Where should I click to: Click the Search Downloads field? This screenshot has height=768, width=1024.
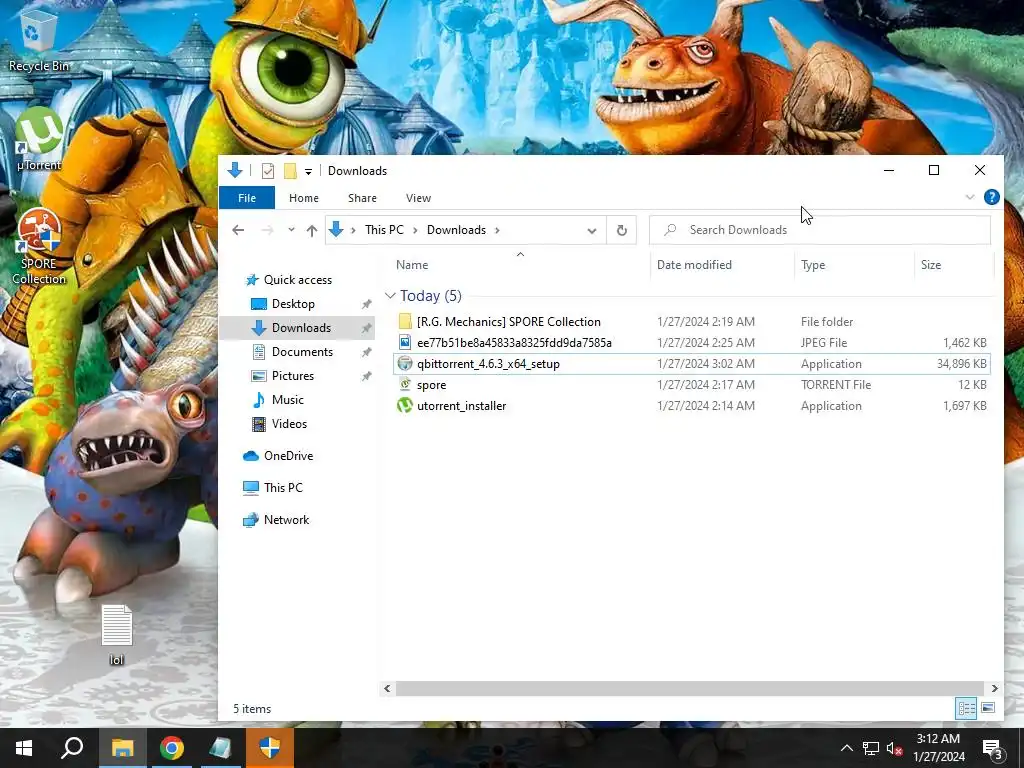pos(820,230)
